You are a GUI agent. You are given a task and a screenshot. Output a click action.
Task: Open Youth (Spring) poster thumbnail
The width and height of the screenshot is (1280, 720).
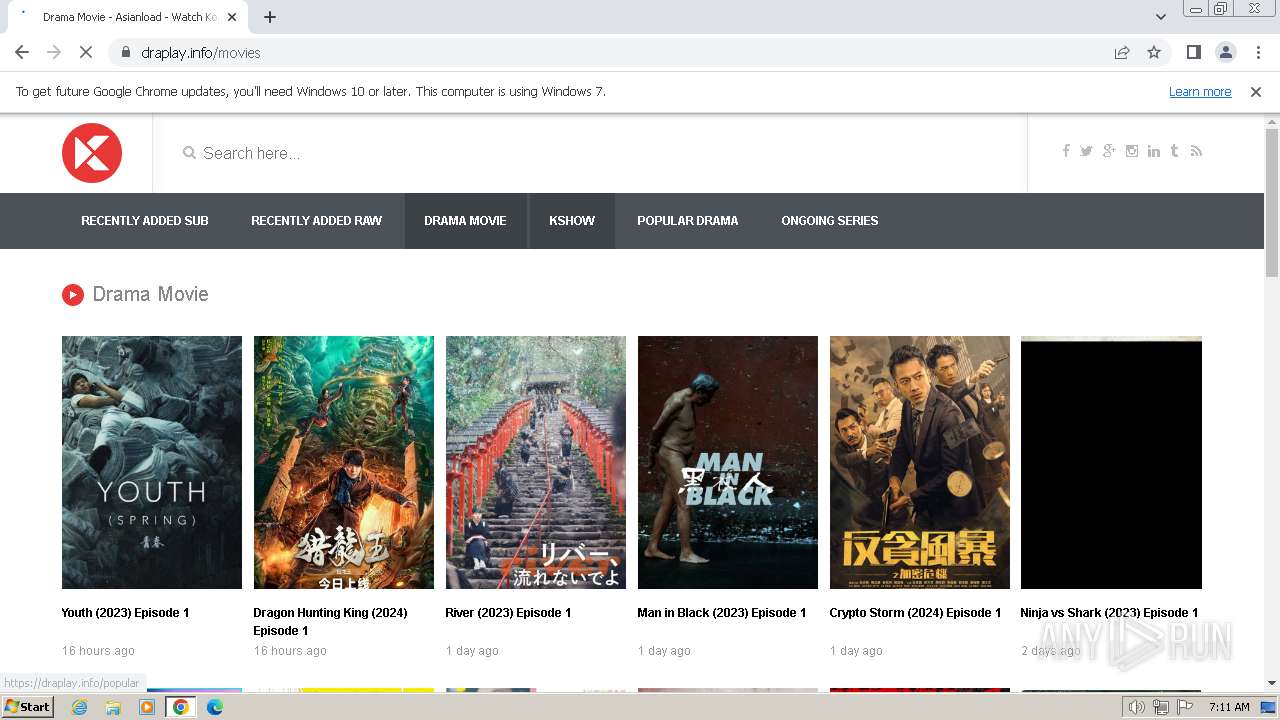[152, 462]
